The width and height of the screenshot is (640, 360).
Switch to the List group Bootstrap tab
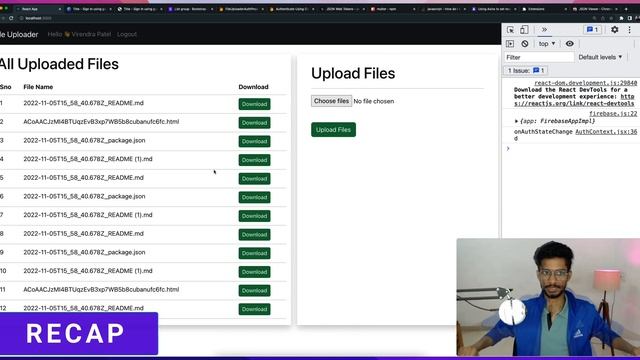pos(190,9)
